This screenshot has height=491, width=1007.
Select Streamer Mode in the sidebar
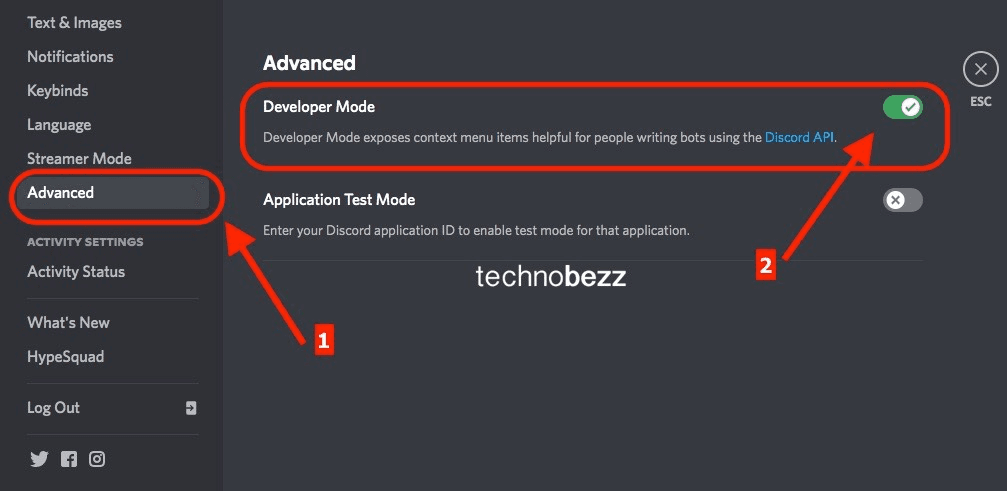click(79, 158)
